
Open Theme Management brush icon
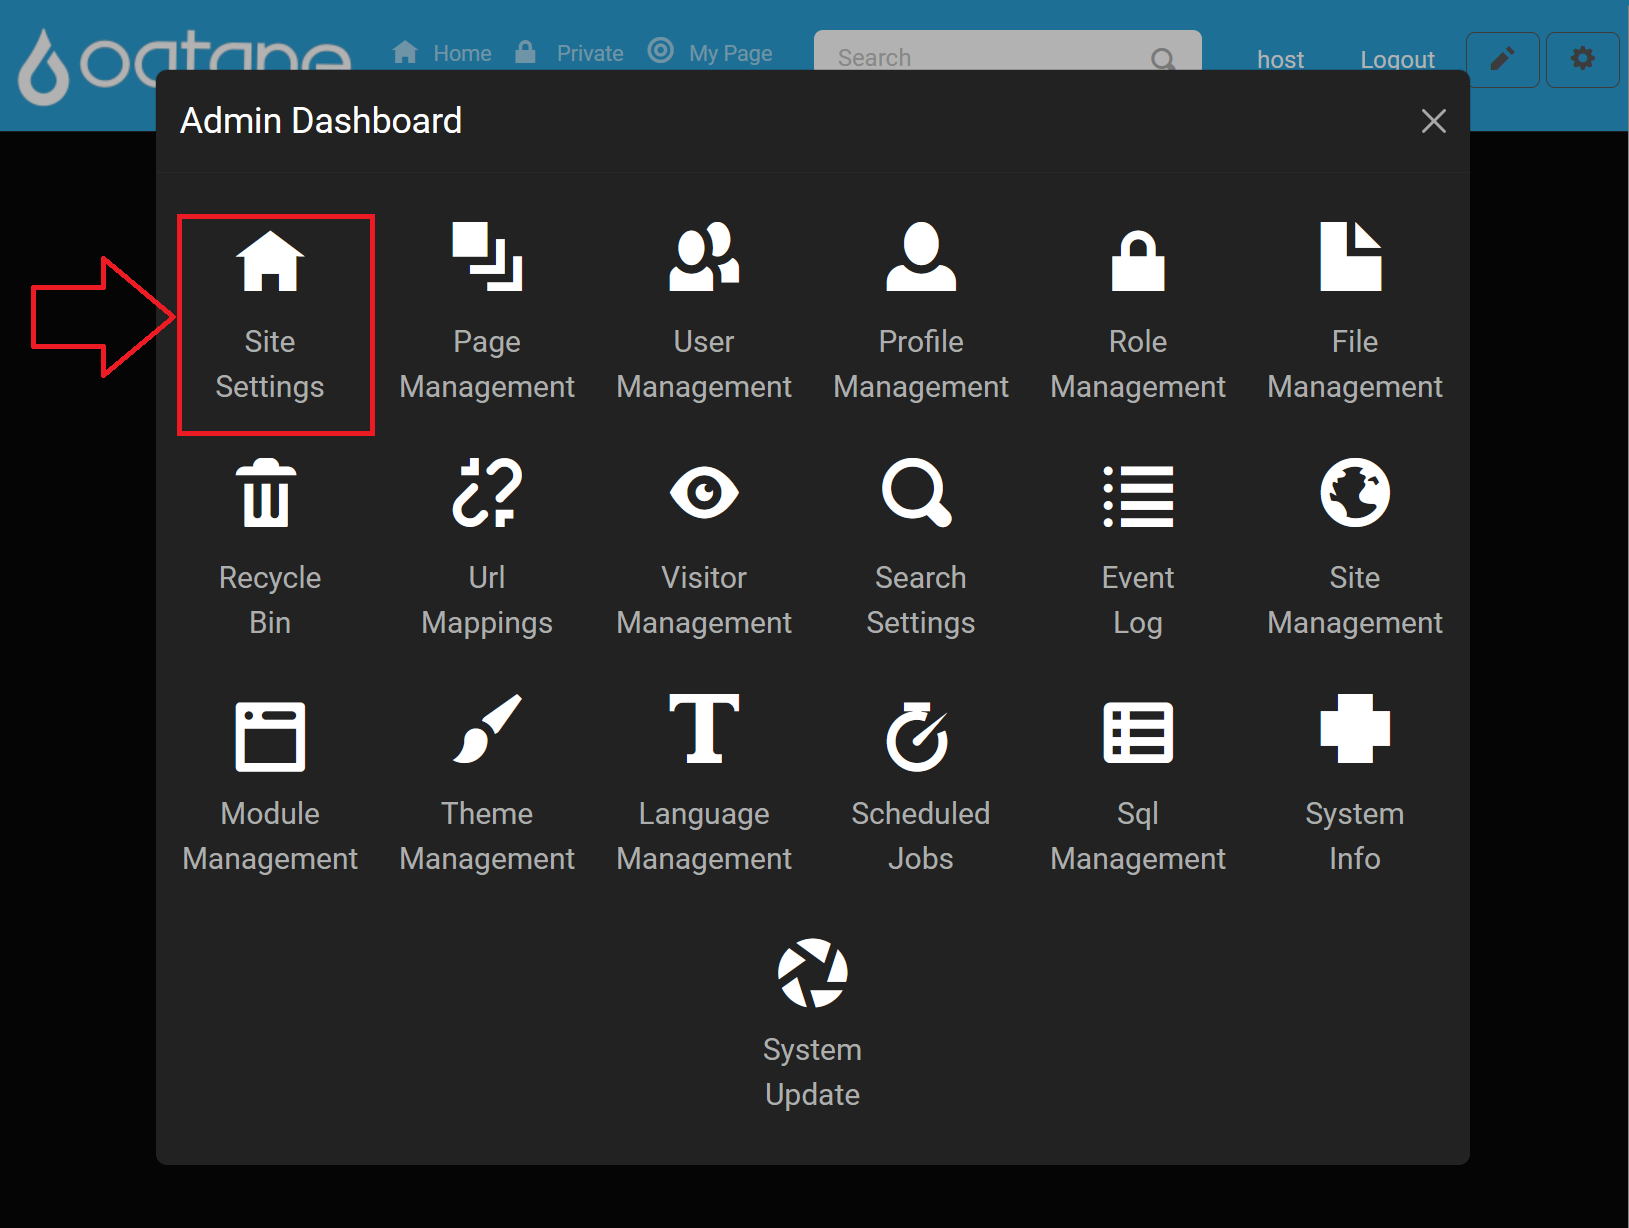click(487, 729)
